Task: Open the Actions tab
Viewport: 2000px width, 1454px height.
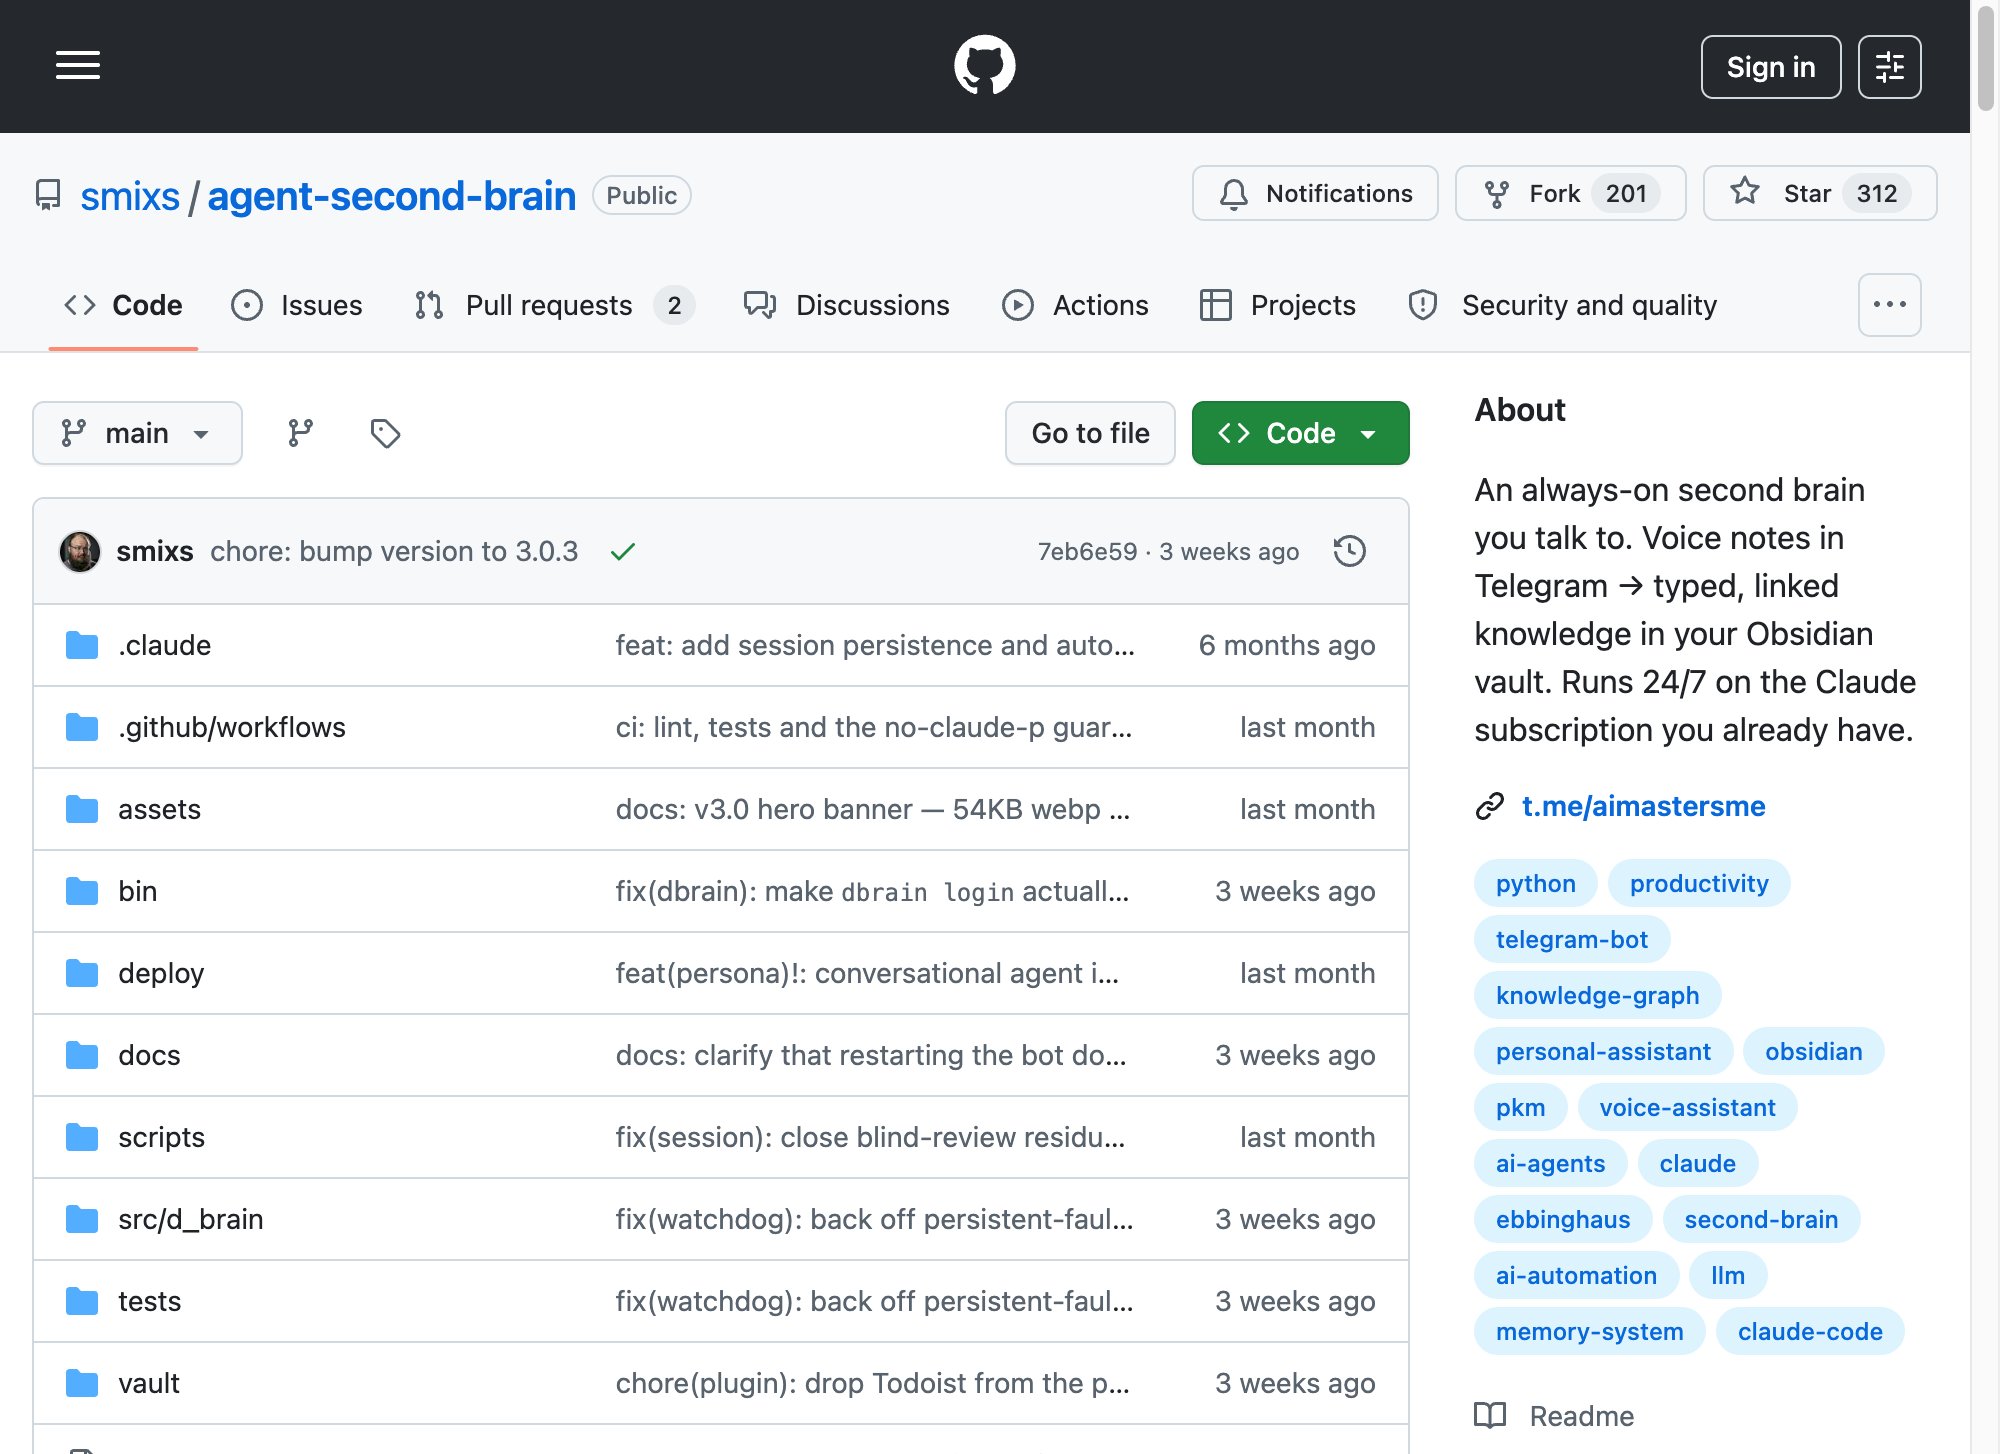Action: tap(1075, 305)
